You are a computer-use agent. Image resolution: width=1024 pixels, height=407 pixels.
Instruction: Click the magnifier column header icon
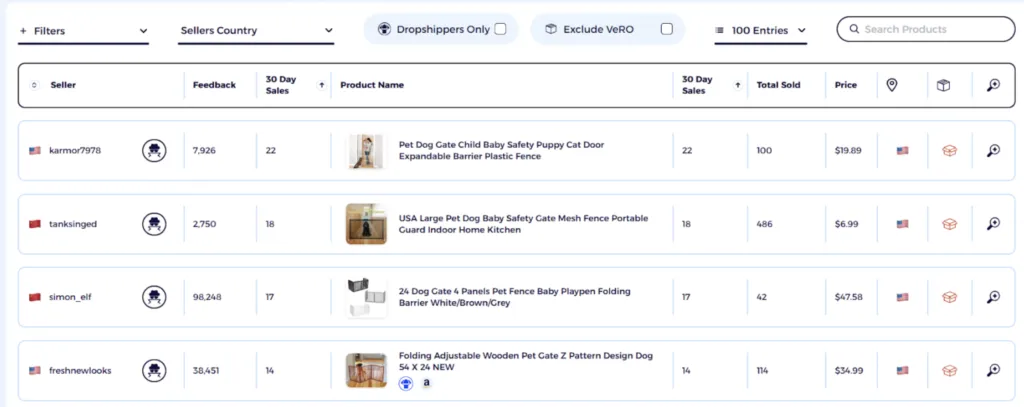993,85
